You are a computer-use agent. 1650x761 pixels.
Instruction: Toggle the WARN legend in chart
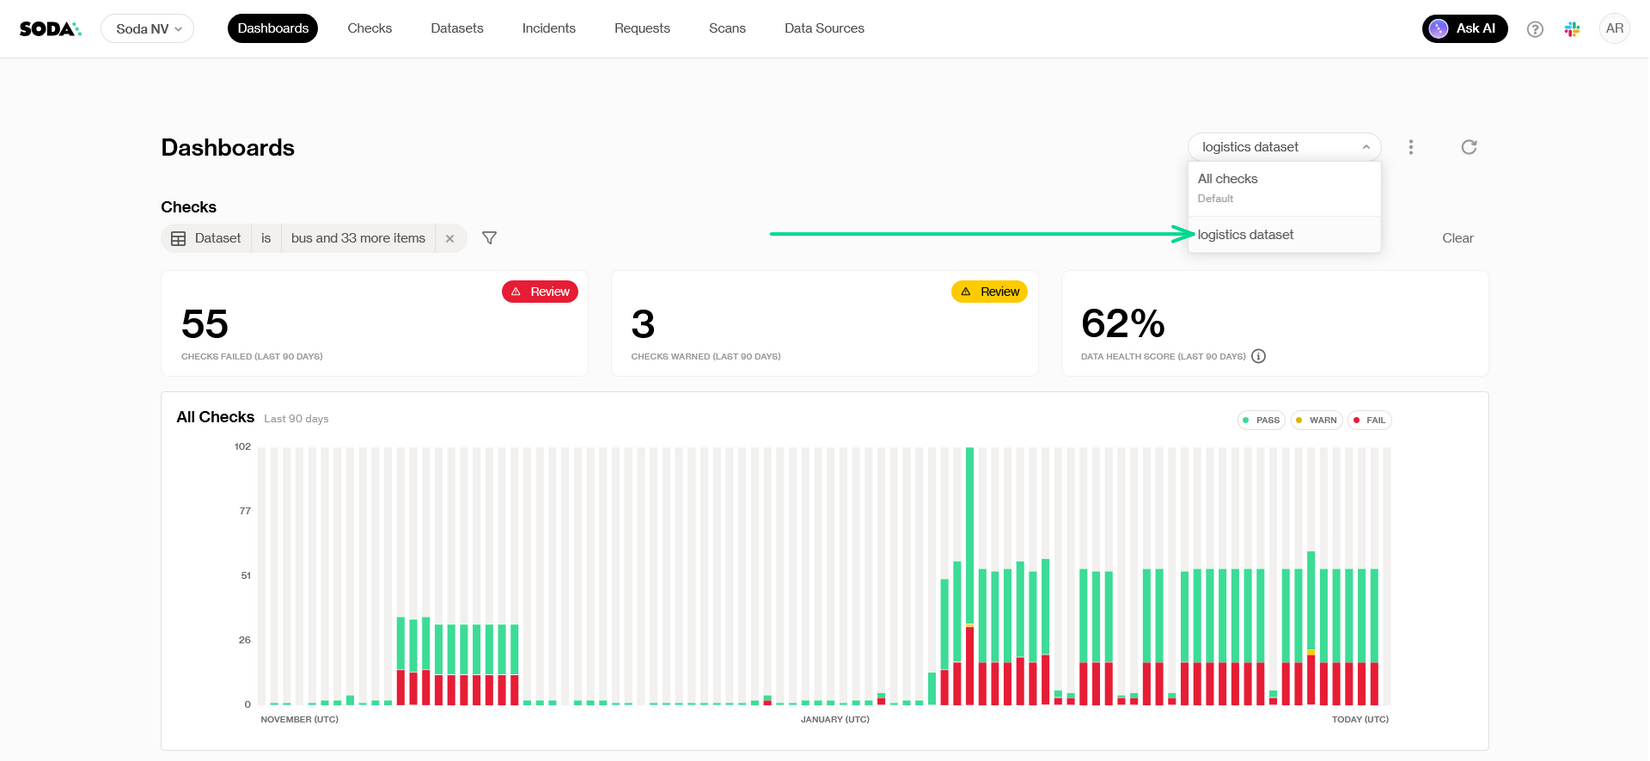pos(1316,420)
